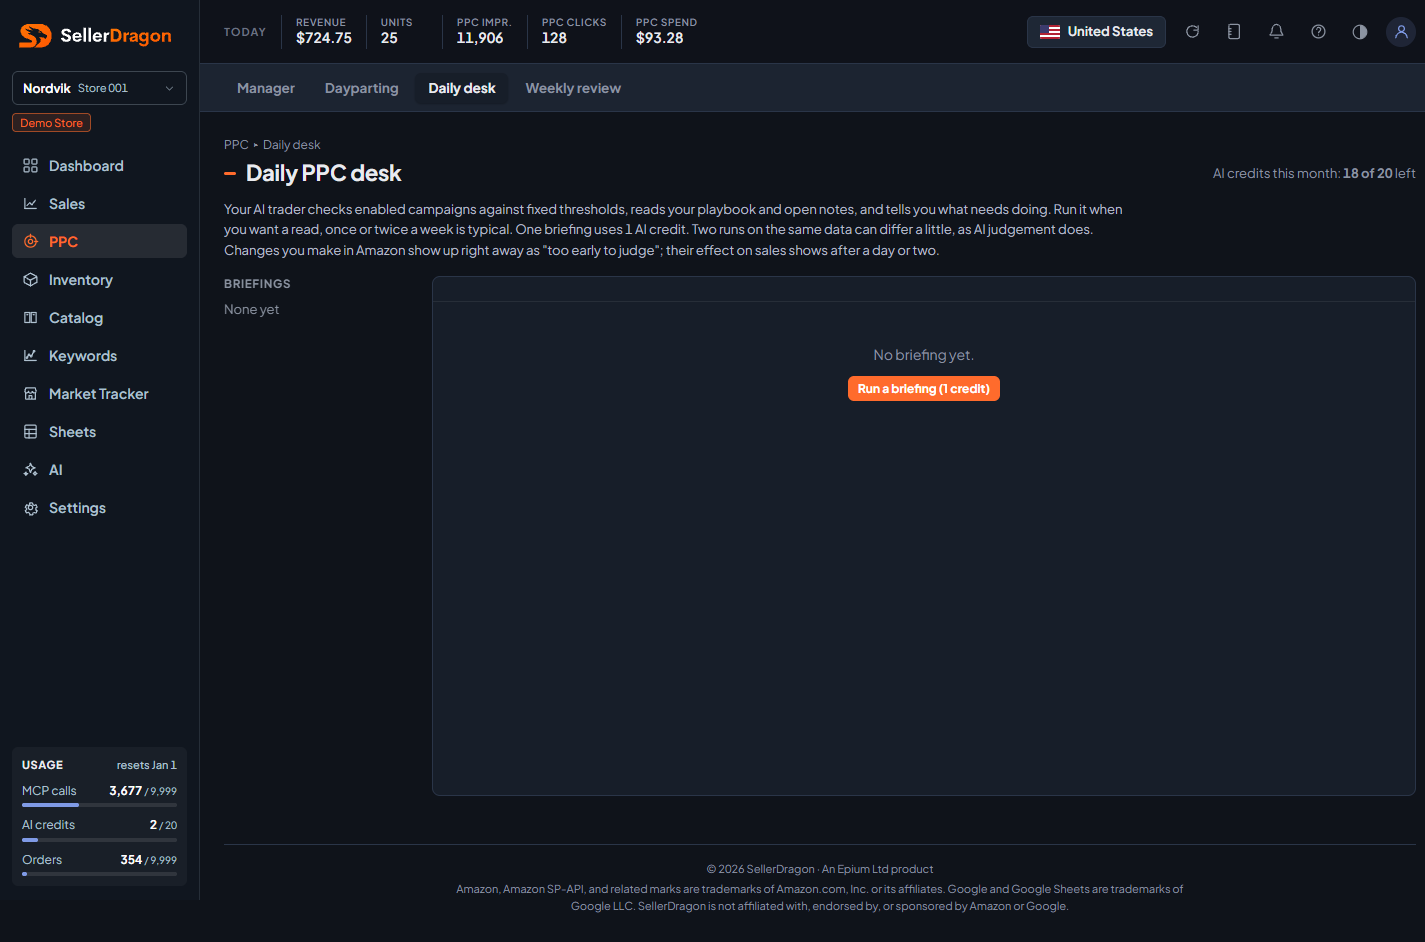1425x942 pixels.
Task: Switch to the Dayparting tab
Action: pyautogui.click(x=362, y=88)
